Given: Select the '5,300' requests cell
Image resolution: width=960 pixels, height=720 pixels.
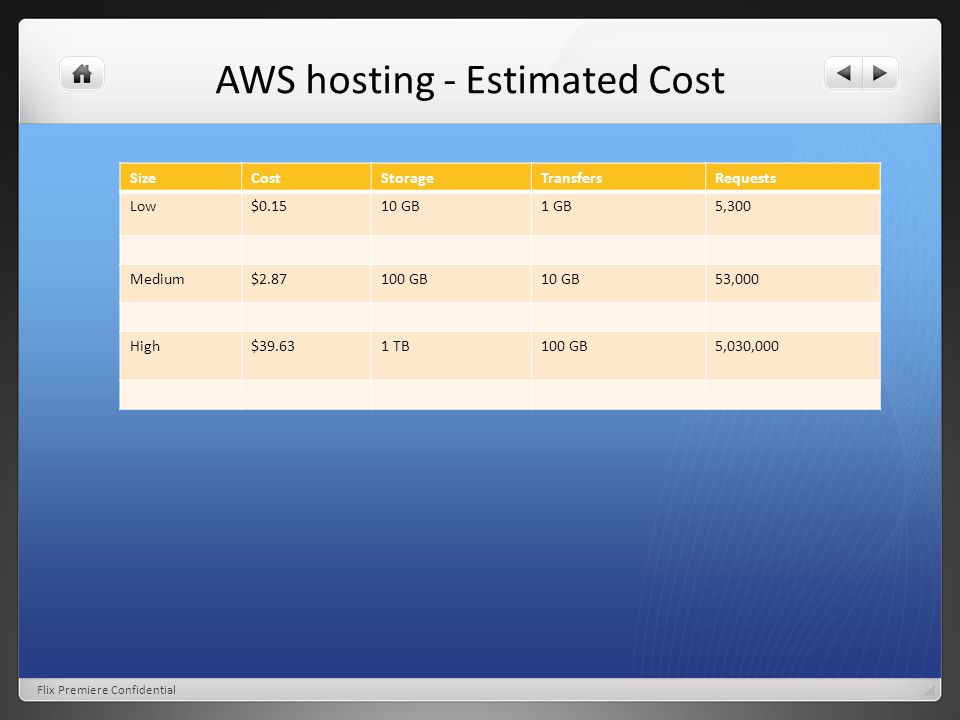Looking at the screenshot, I should tap(793, 213).
